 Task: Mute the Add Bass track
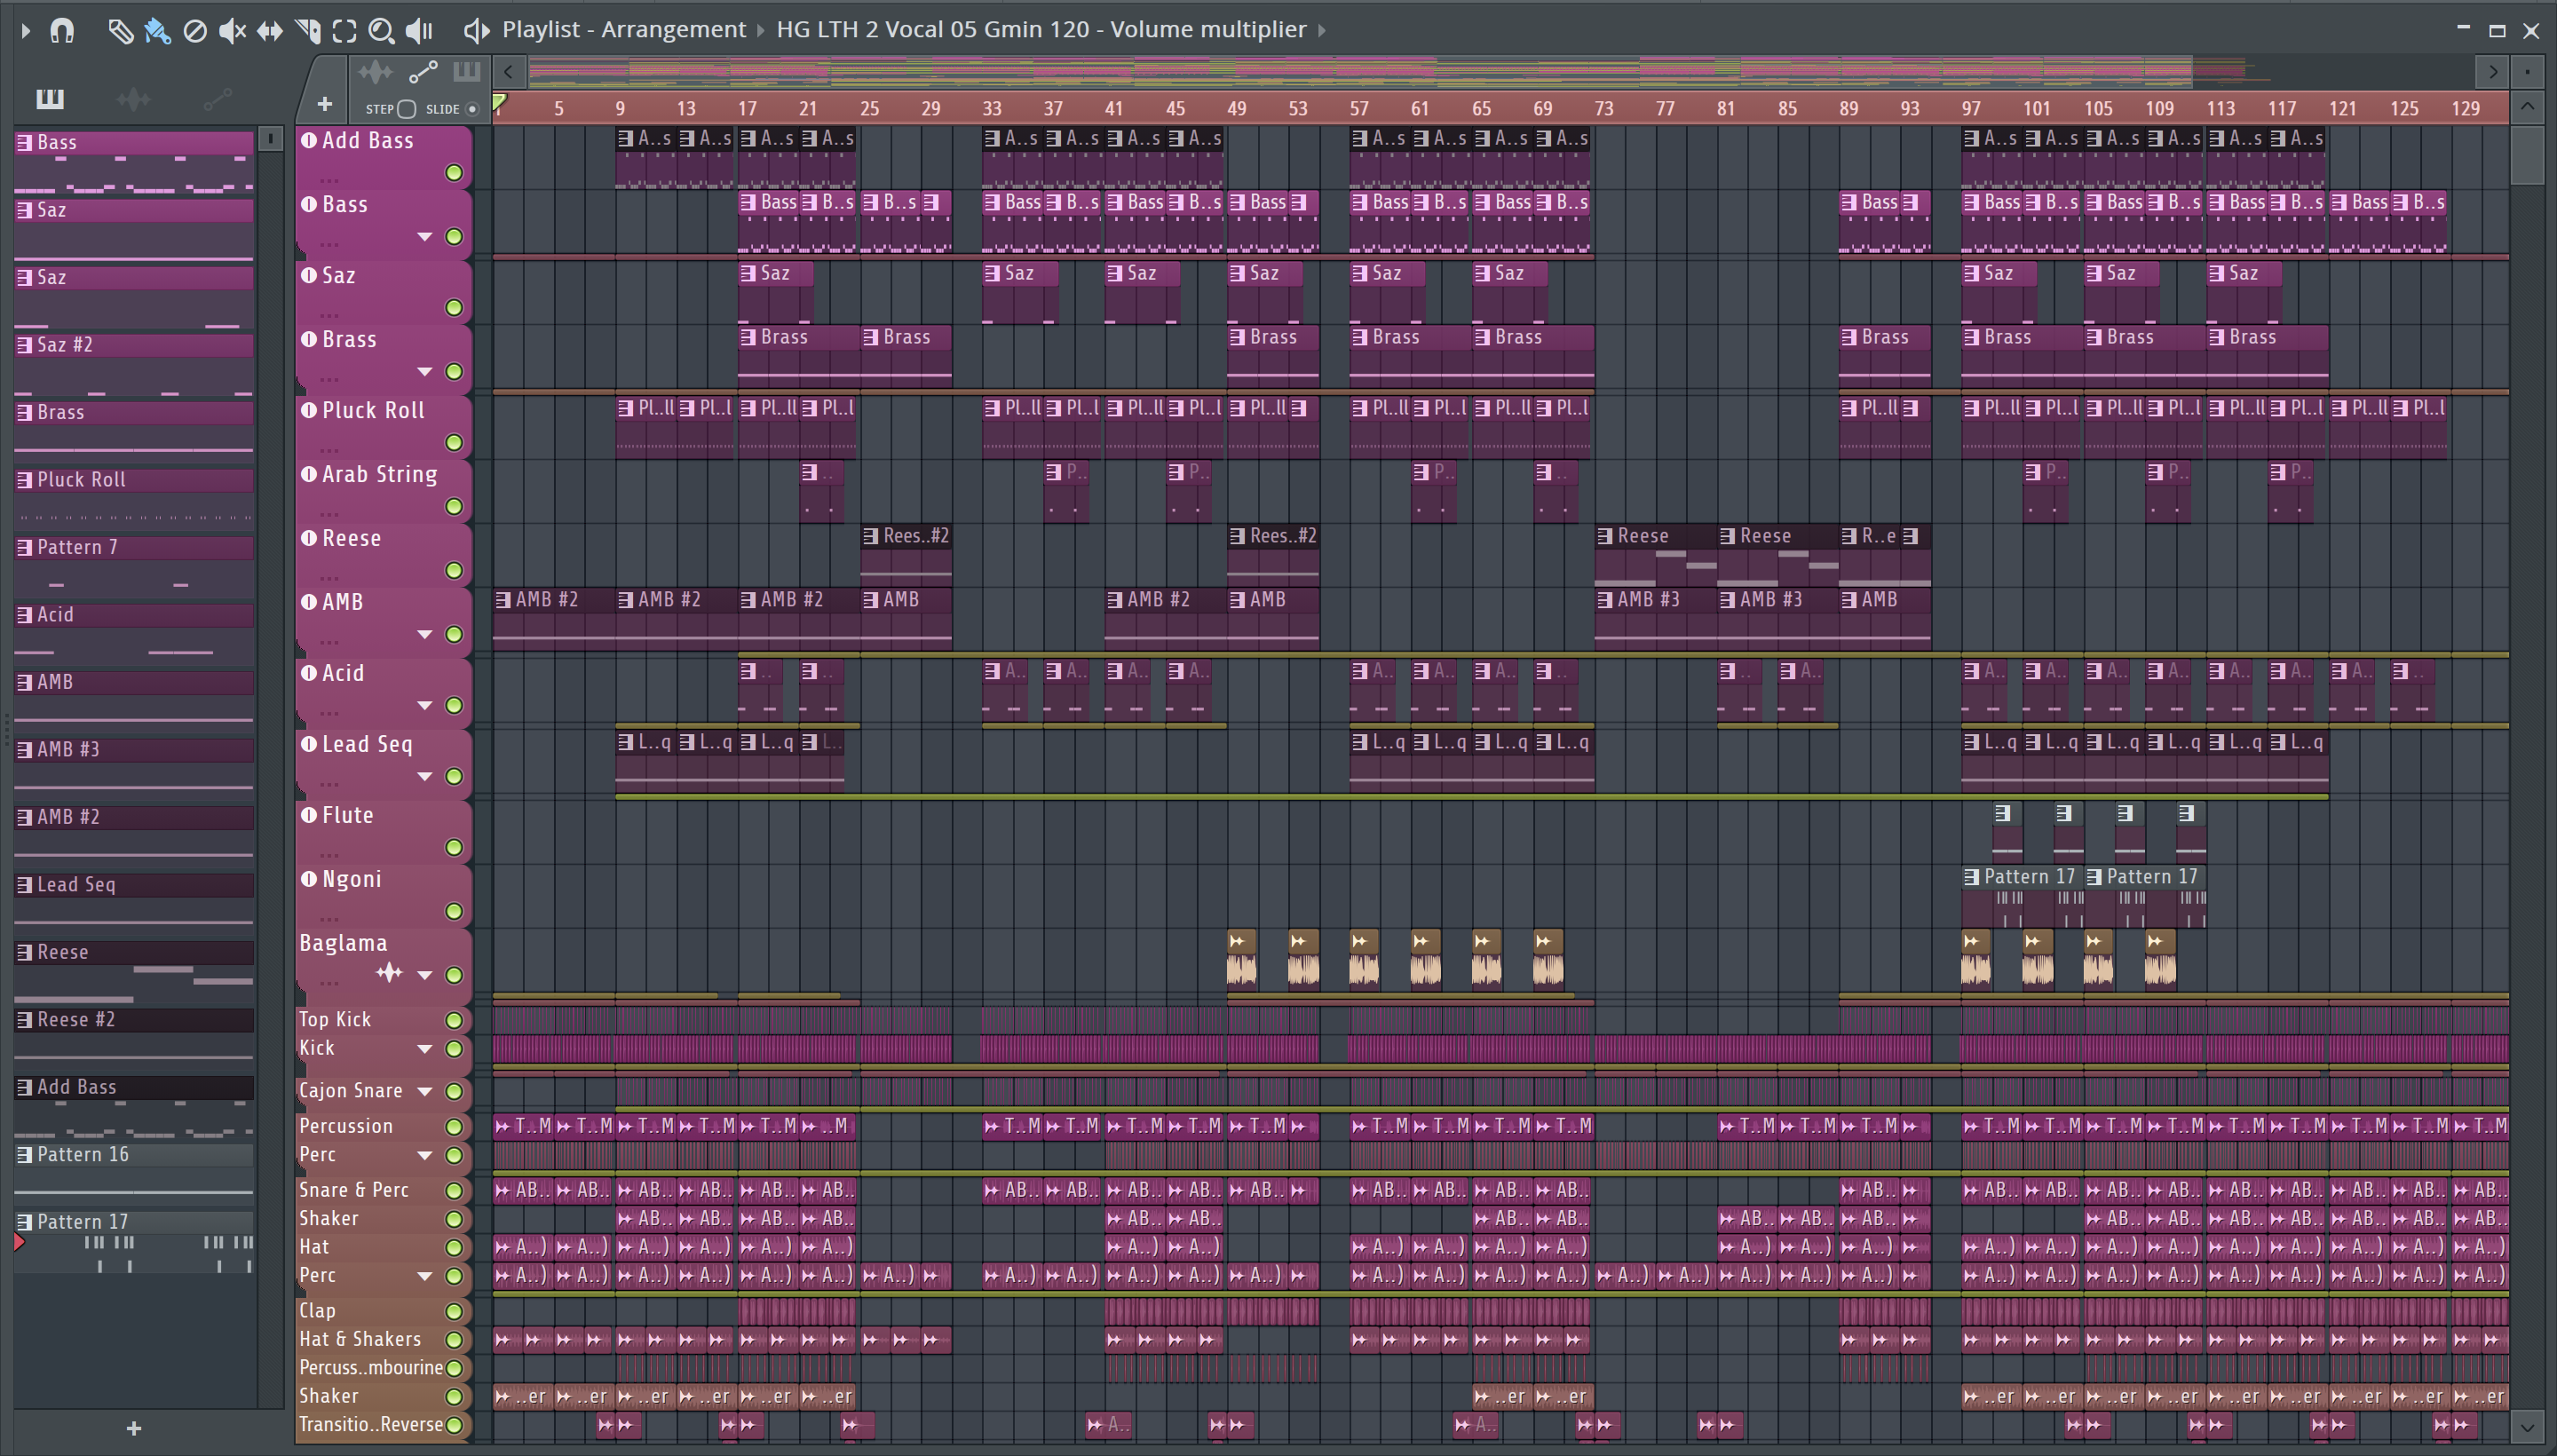tap(454, 173)
